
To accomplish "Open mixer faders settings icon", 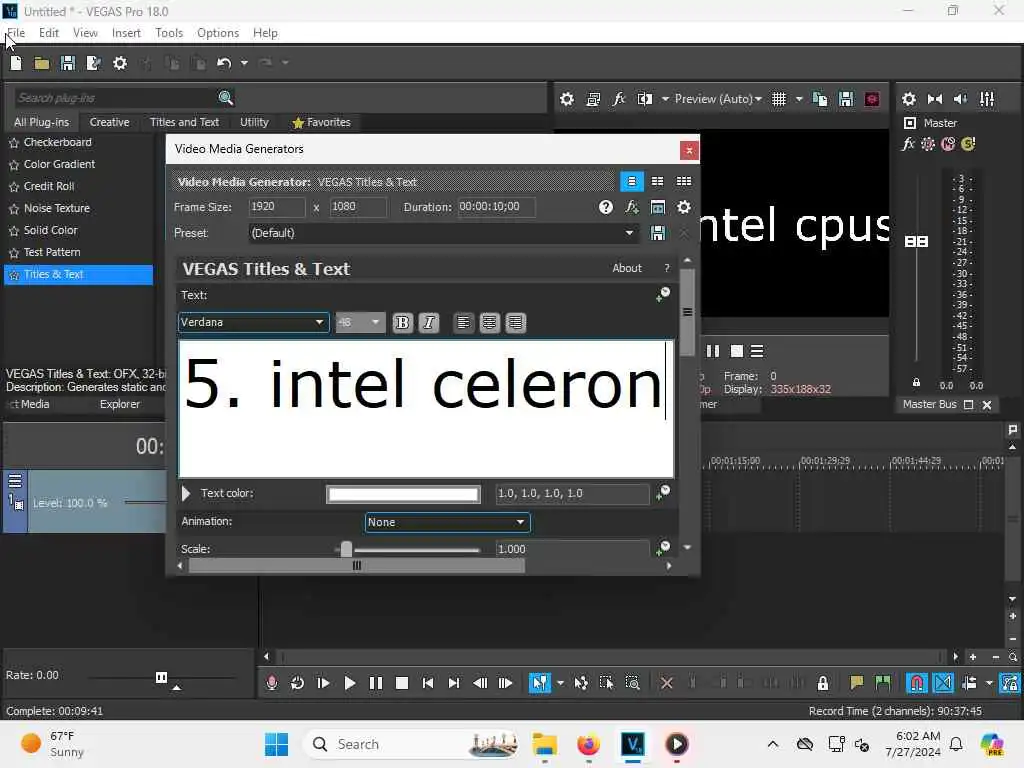I will [987, 99].
